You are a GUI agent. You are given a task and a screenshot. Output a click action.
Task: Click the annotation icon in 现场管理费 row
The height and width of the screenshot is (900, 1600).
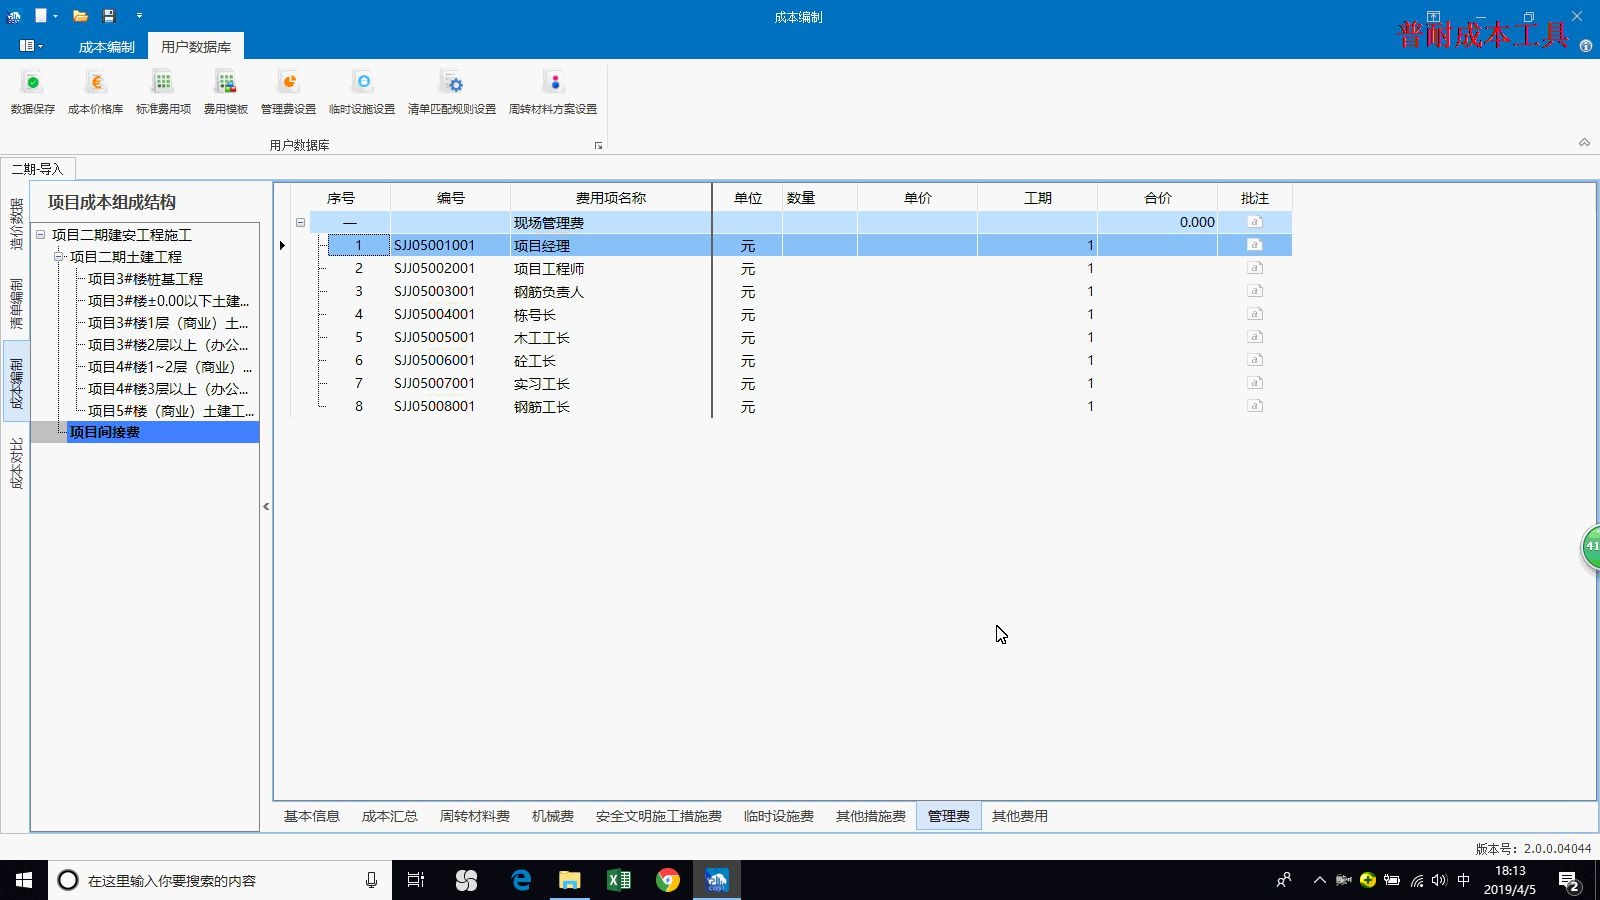[x=1255, y=222]
